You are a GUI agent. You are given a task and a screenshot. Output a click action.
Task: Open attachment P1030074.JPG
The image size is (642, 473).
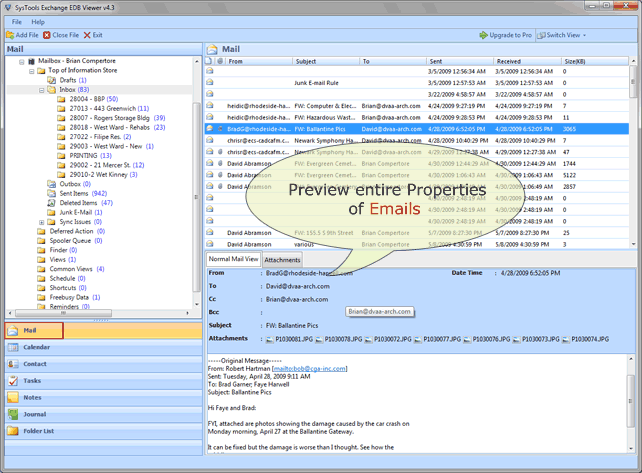click(586, 339)
